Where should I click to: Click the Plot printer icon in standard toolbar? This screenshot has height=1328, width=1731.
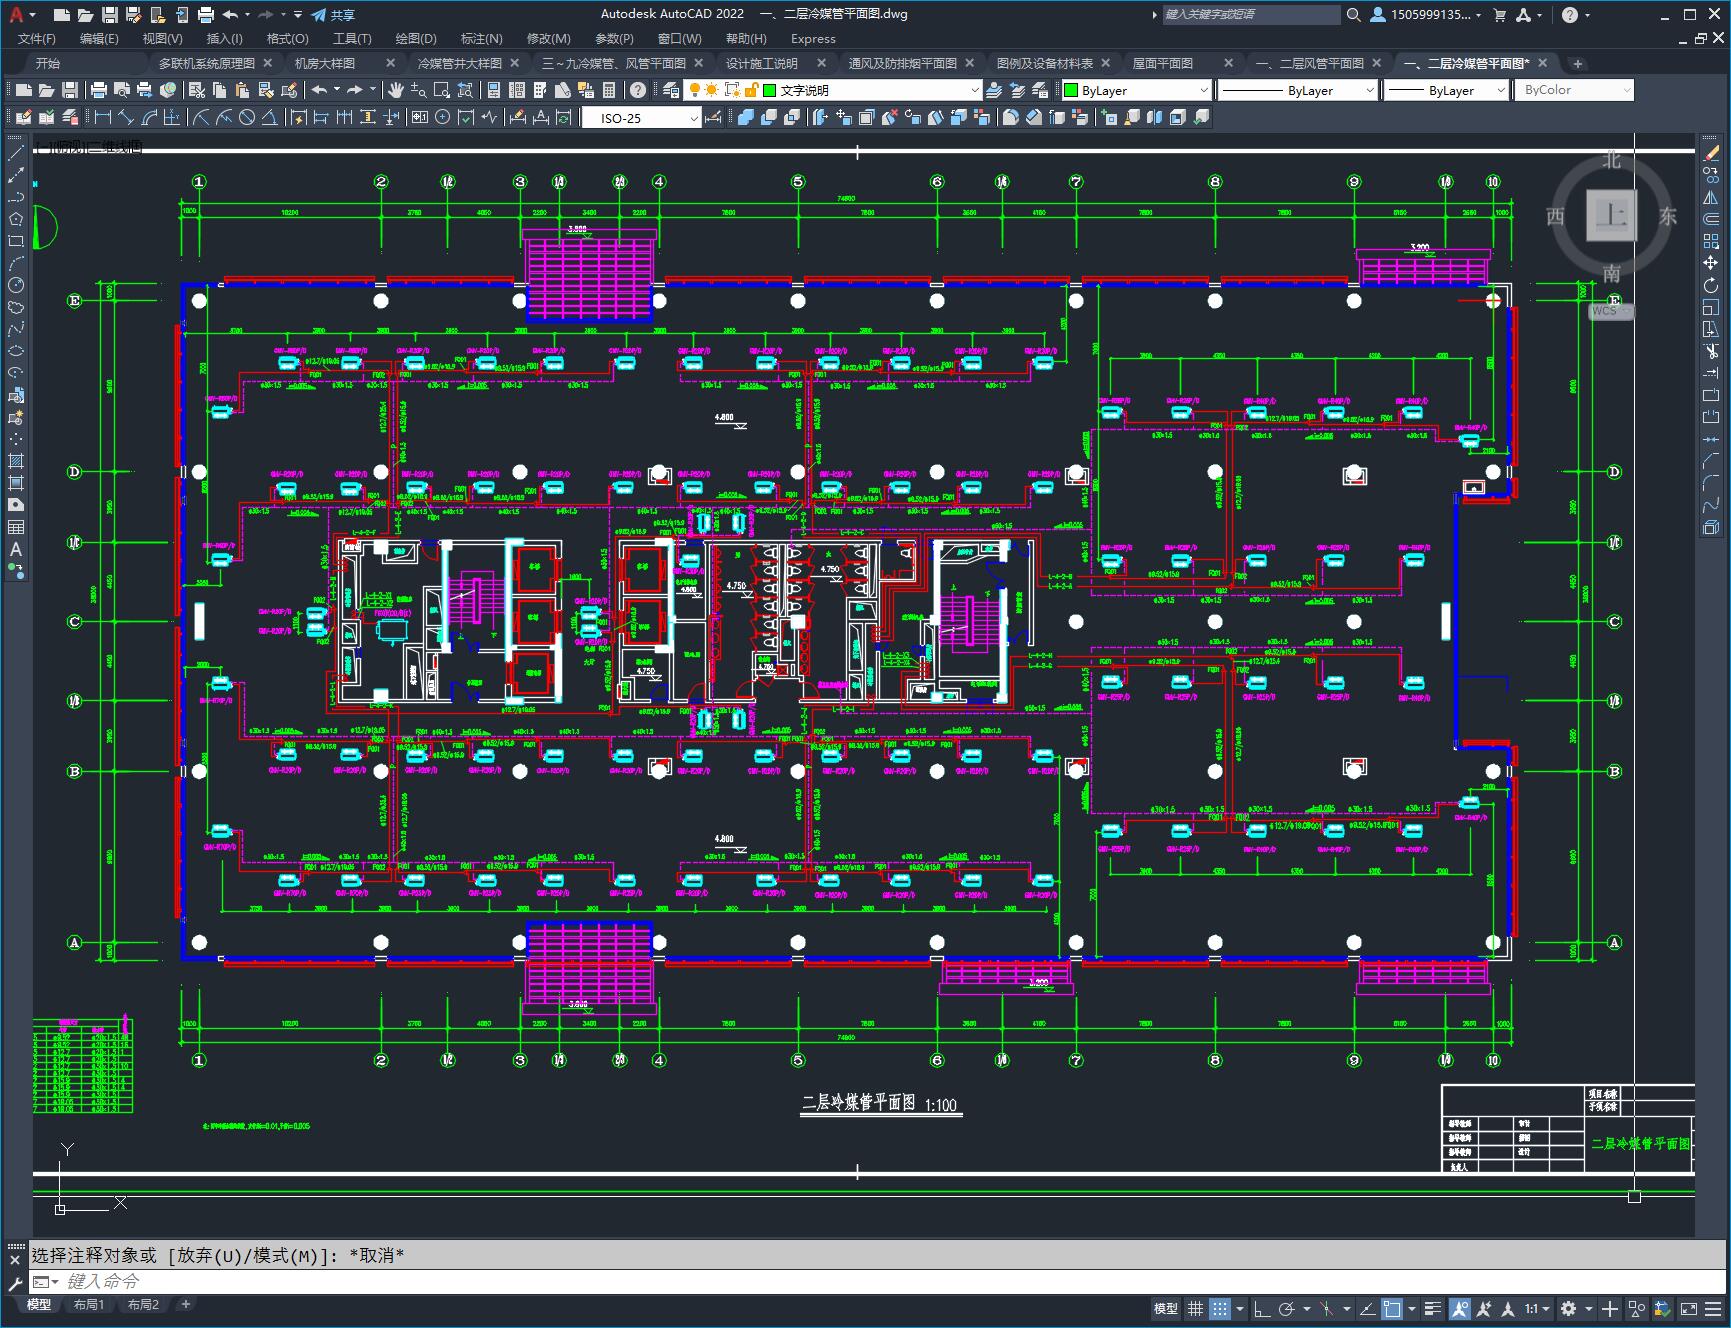tap(99, 90)
